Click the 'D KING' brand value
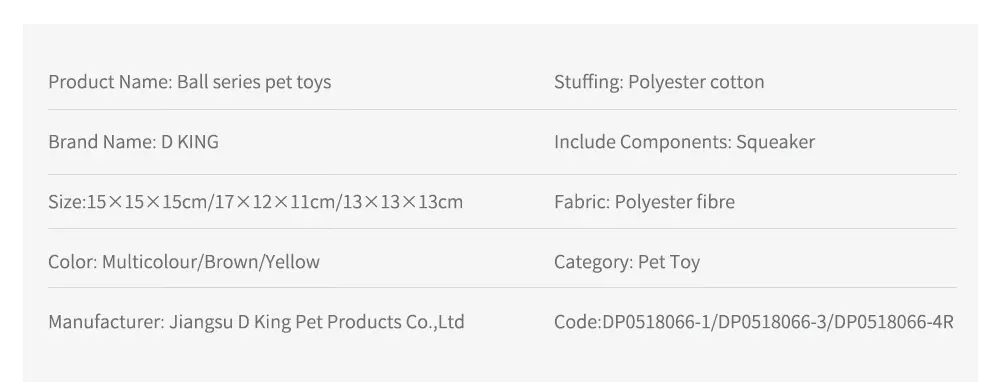 tap(189, 142)
